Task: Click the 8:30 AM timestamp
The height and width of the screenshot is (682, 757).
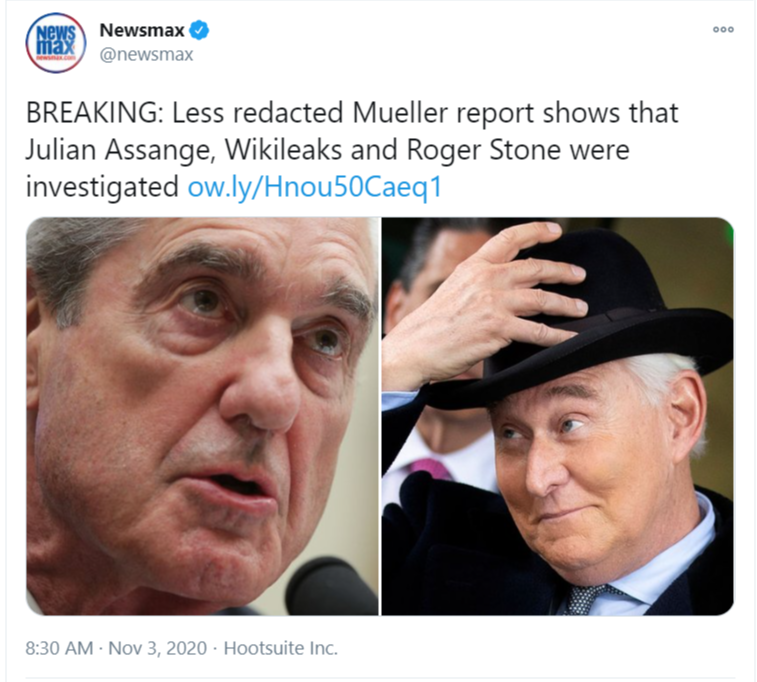Action: pyautogui.click(x=59, y=648)
